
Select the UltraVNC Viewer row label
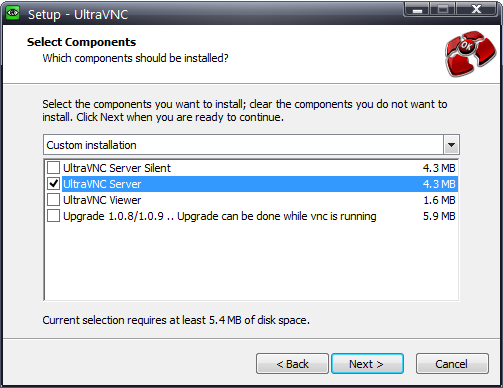pos(102,200)
